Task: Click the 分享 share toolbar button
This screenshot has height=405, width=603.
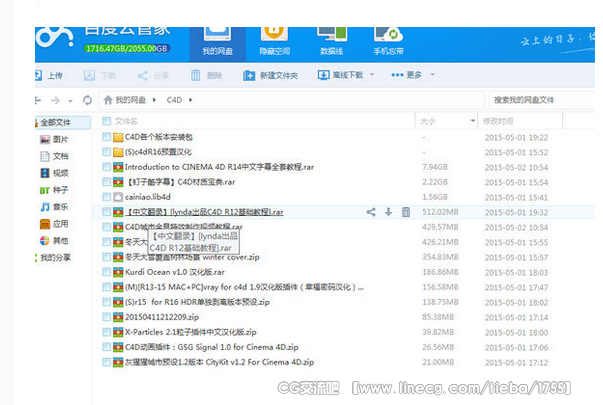Action: [153, 75]
